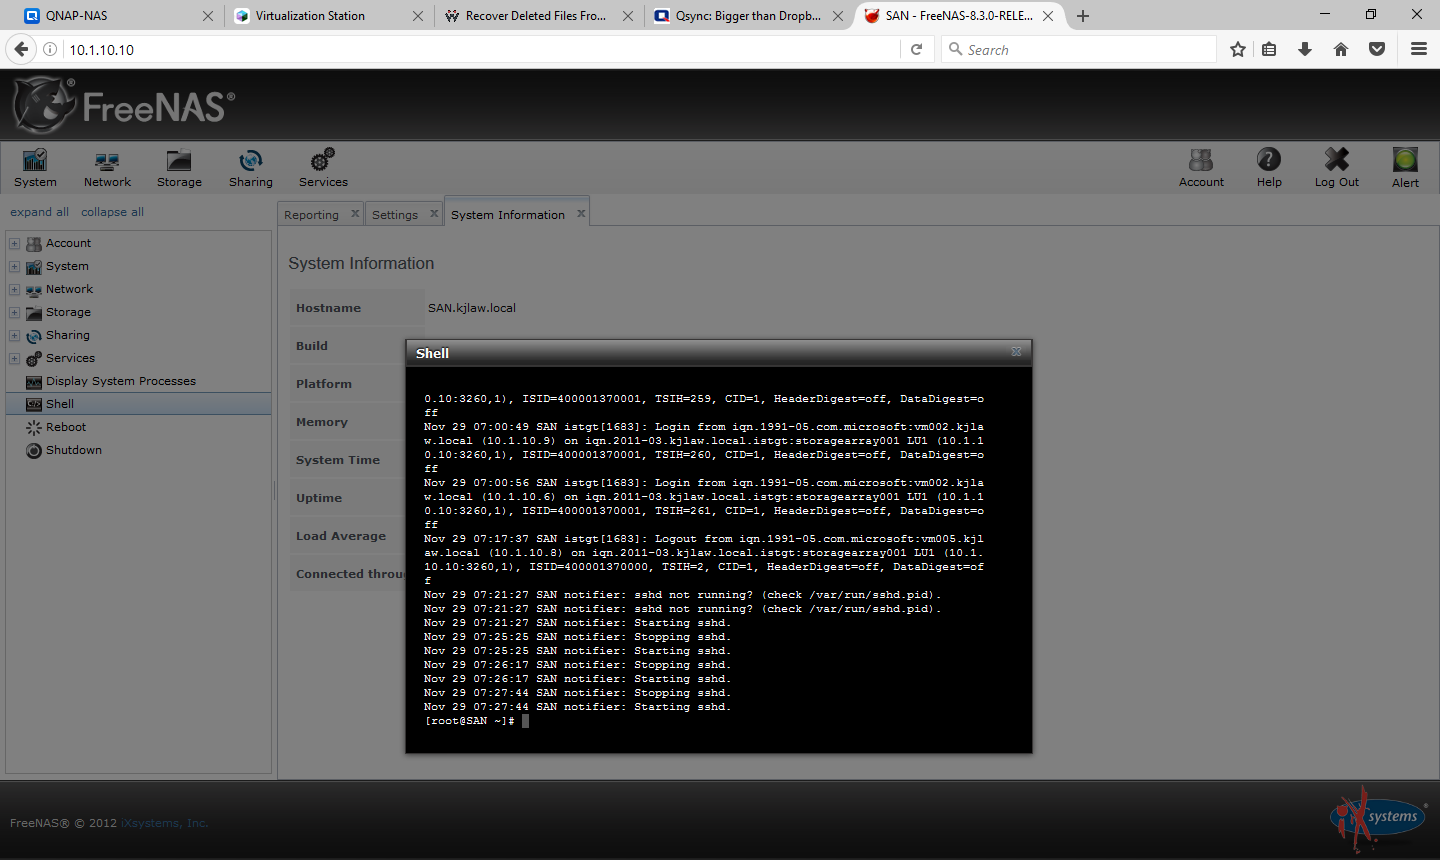
Task: Open the Alert status icon
Action: [x=1405, y=168]
